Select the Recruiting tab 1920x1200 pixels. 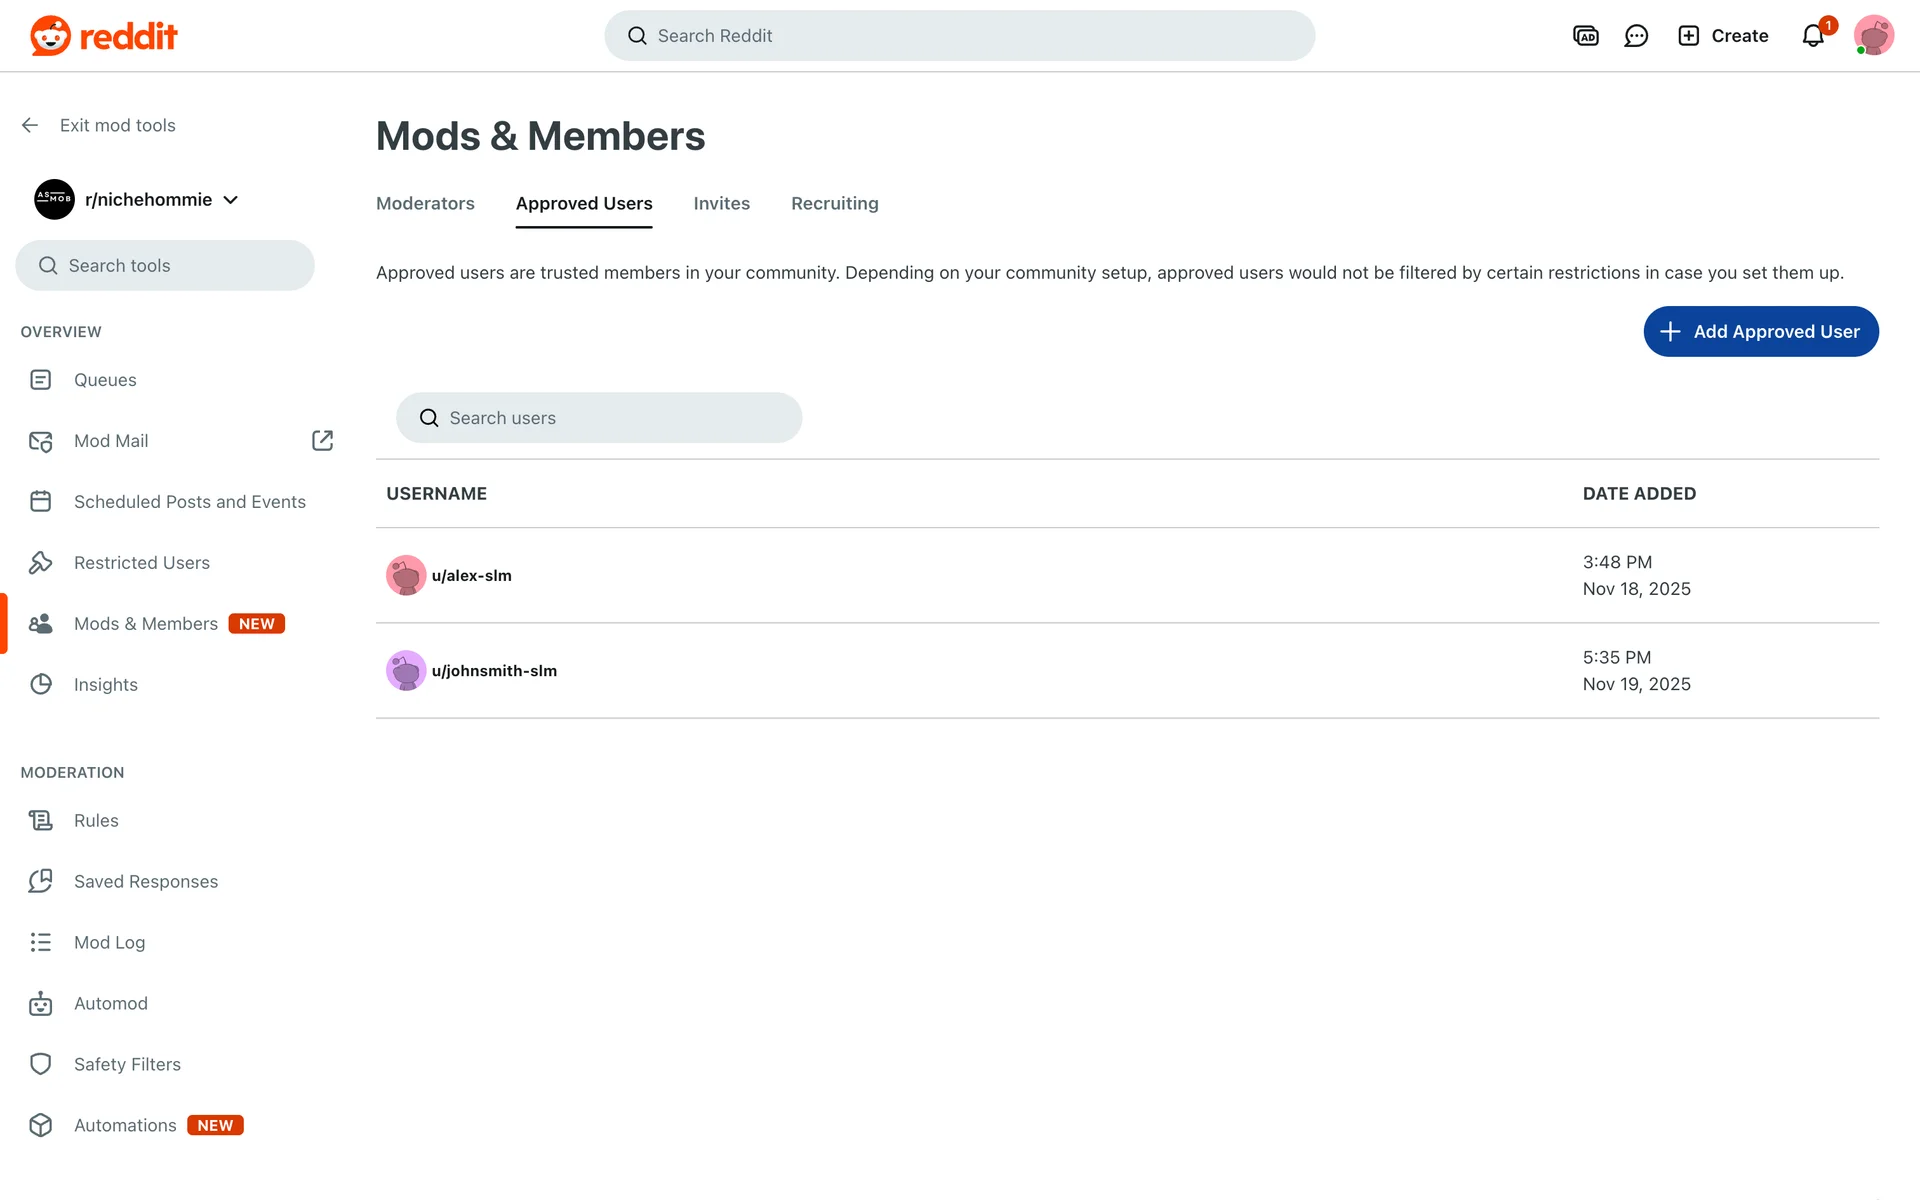tap(834, 203)
